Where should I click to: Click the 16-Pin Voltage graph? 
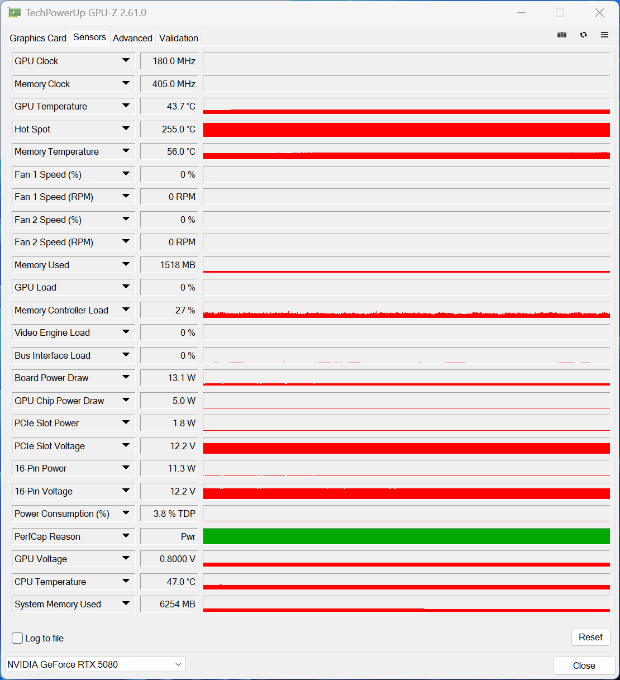(406, 491)
